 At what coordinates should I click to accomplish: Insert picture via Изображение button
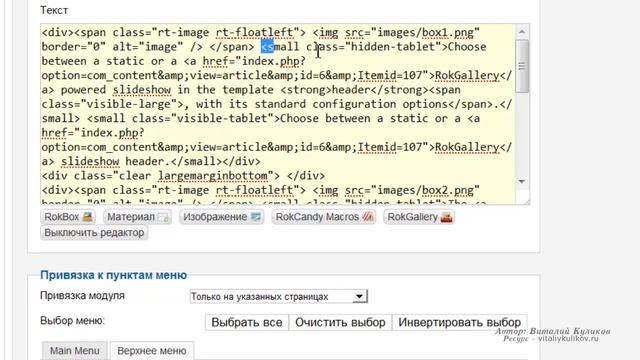tap(222, 217)
